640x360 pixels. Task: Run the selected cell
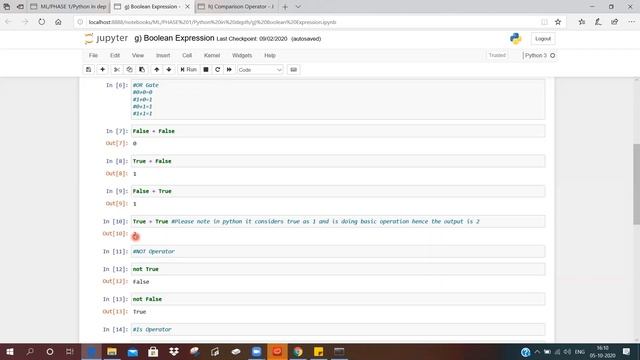189,70
